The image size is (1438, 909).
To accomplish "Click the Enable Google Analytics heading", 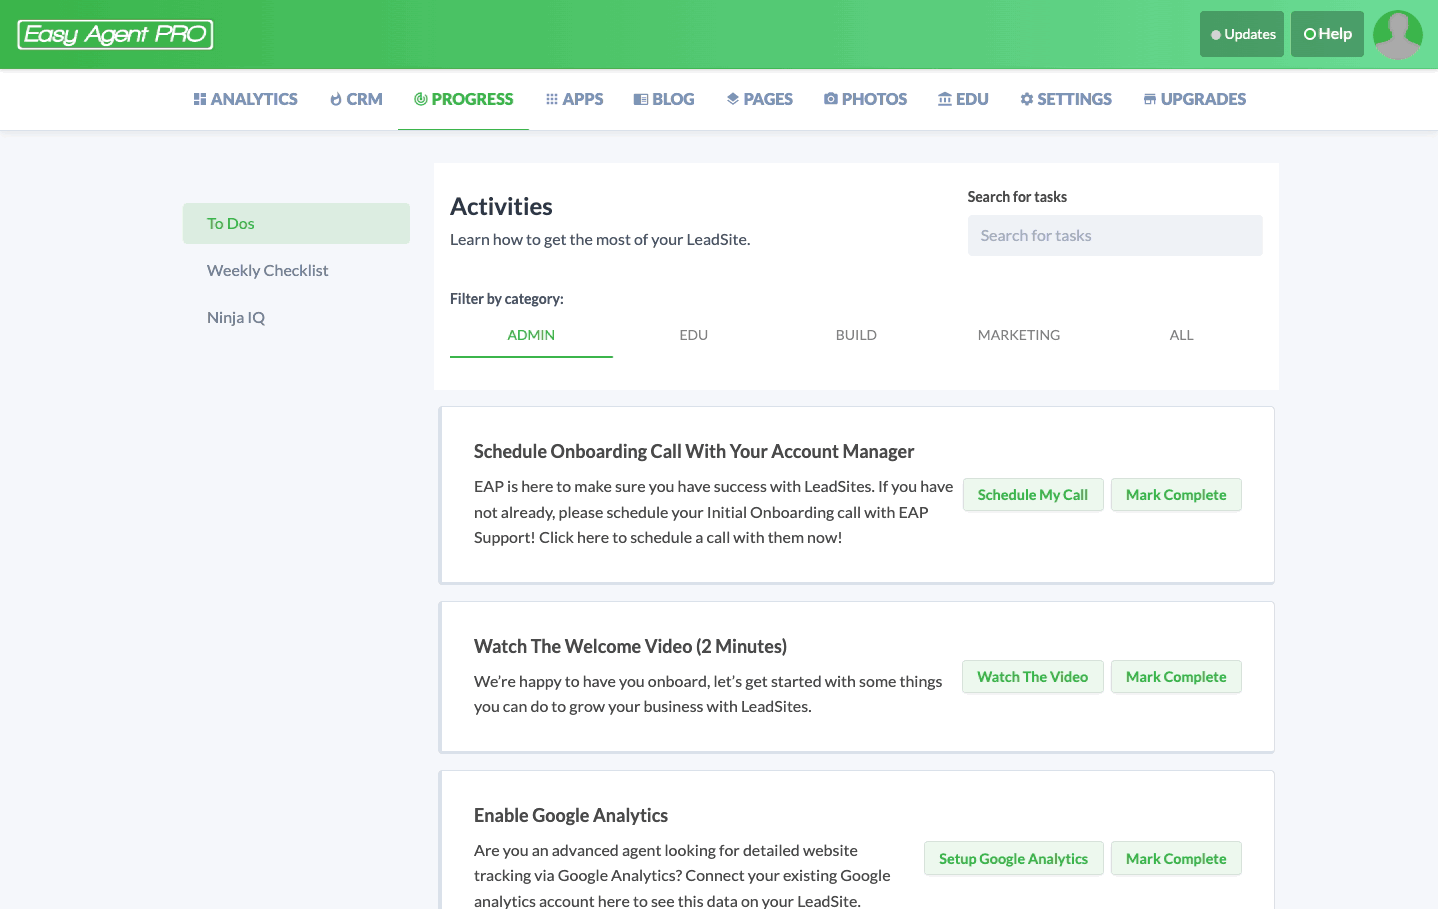I will tap(571, 815).
